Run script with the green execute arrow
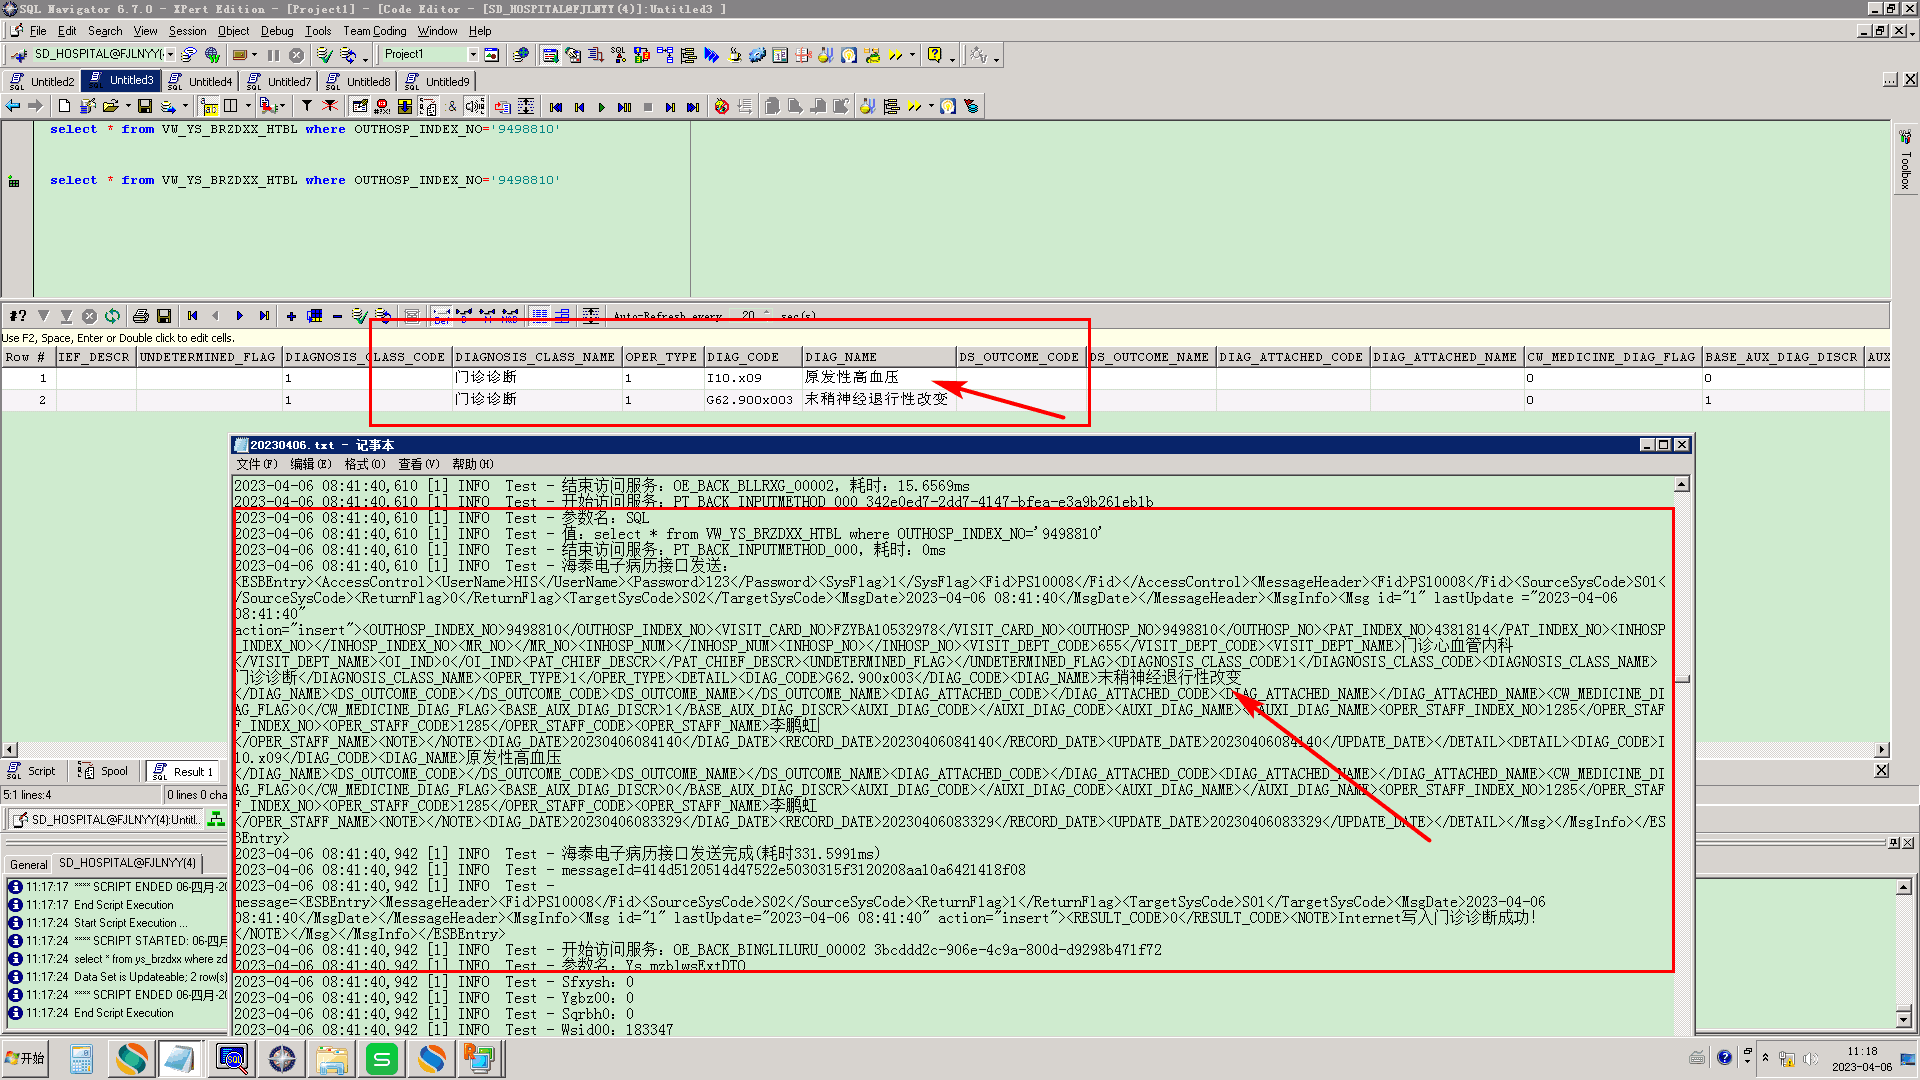 tap(601, 106)
